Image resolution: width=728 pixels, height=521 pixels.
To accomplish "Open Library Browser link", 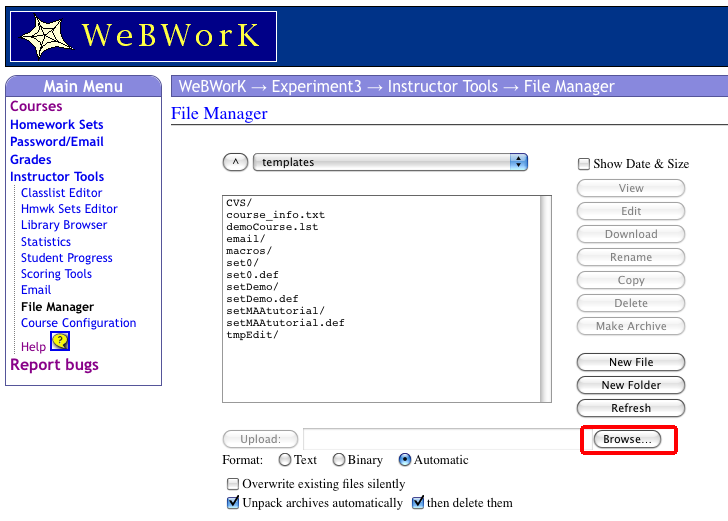I will point(64,225).
